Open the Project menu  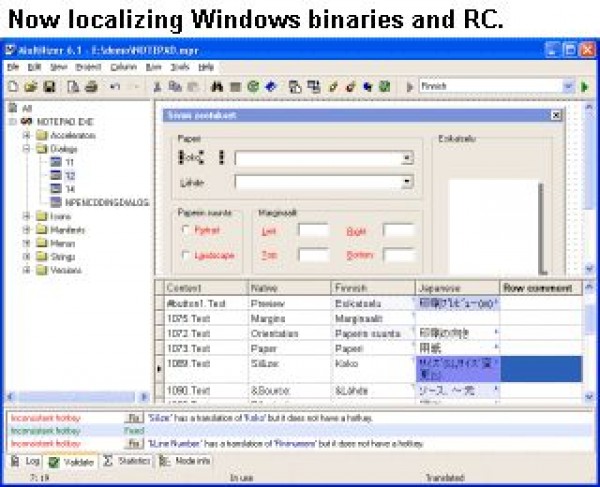(x=88, y=67)
